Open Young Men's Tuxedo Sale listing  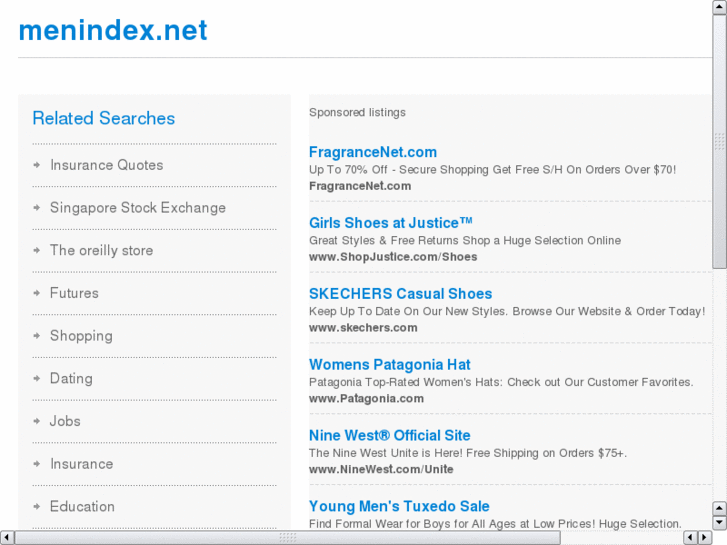point(399,507)
